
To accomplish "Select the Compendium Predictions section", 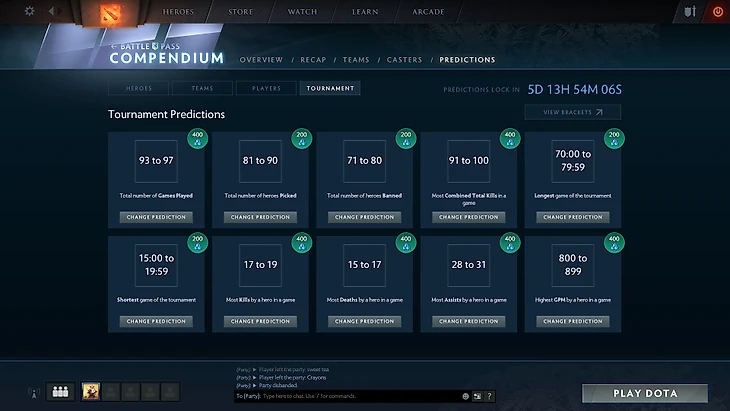I will pyautogui.click(x=467, y=60).
